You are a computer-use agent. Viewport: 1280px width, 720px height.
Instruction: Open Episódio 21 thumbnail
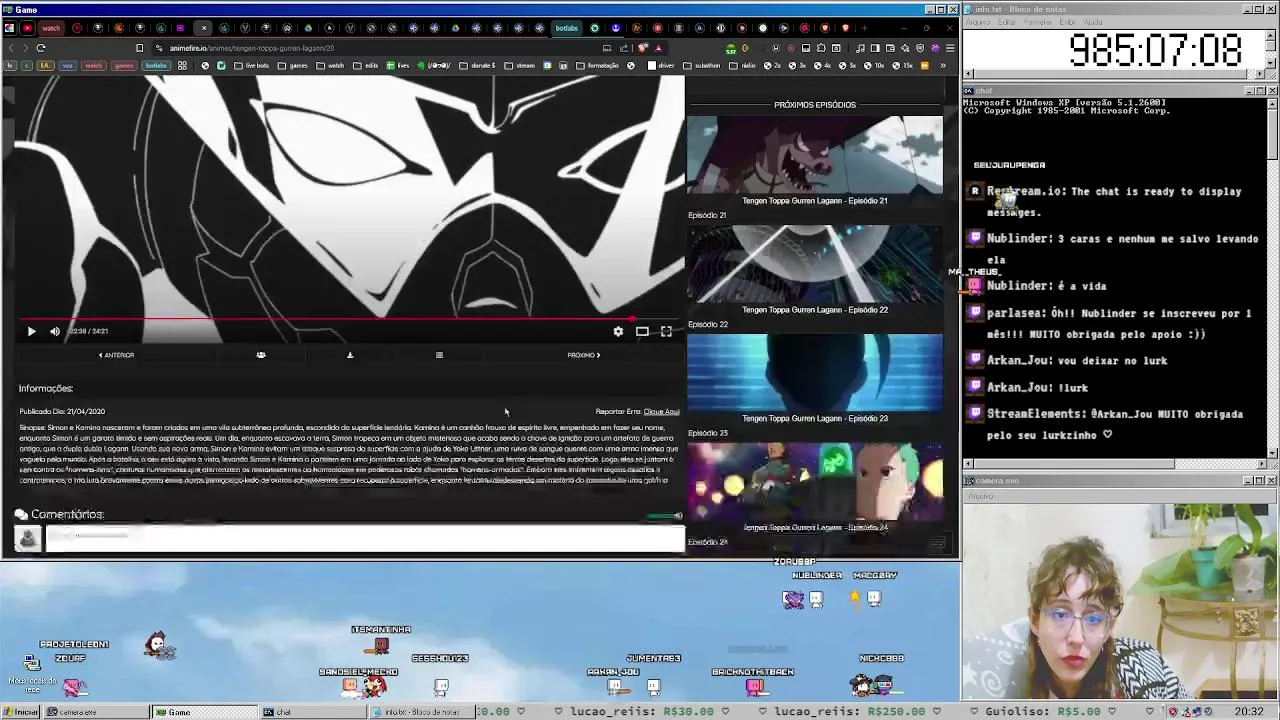[815, 156]
